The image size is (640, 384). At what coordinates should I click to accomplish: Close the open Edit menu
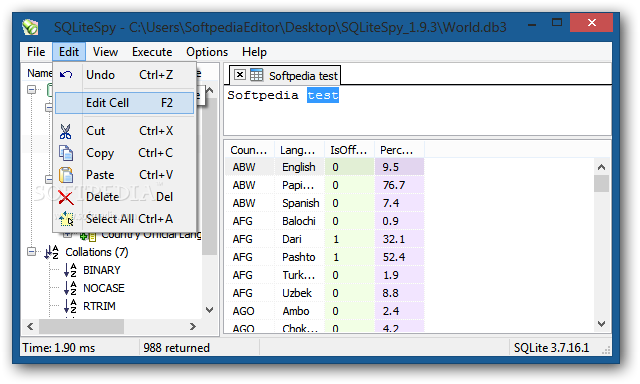[69, 52]
